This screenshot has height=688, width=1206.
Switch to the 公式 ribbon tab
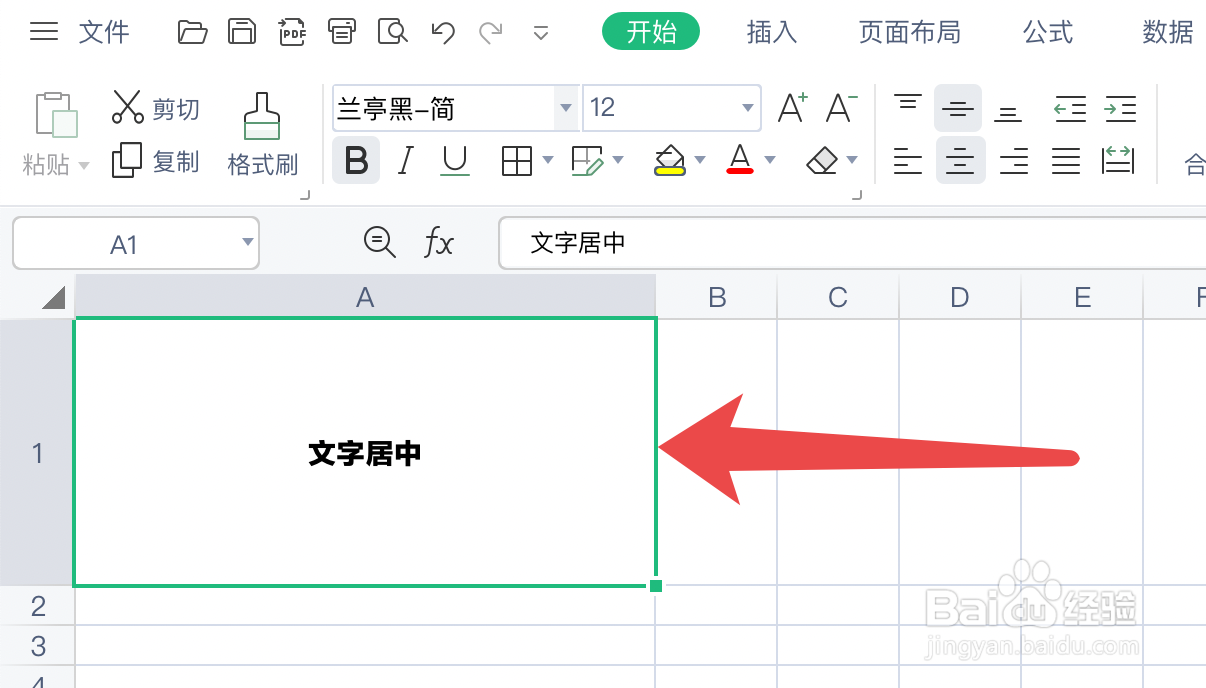point(1047,31)
